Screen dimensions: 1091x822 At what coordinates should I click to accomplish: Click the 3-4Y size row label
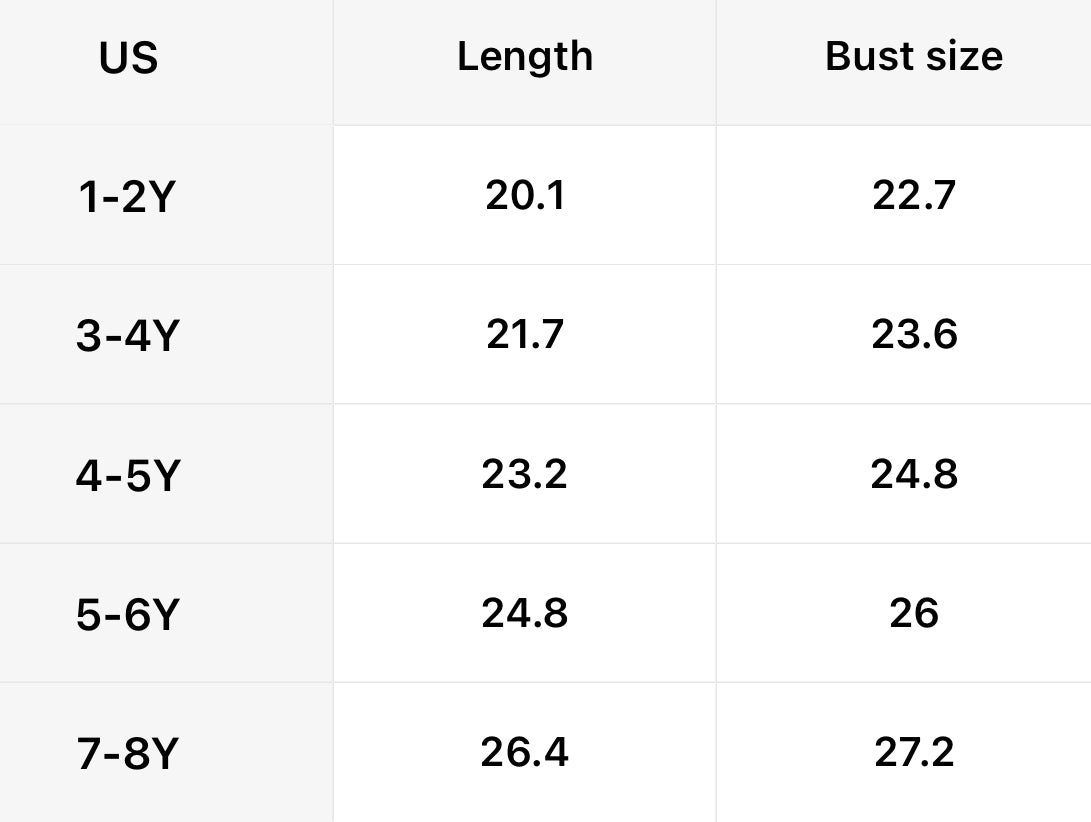point(126,337)
